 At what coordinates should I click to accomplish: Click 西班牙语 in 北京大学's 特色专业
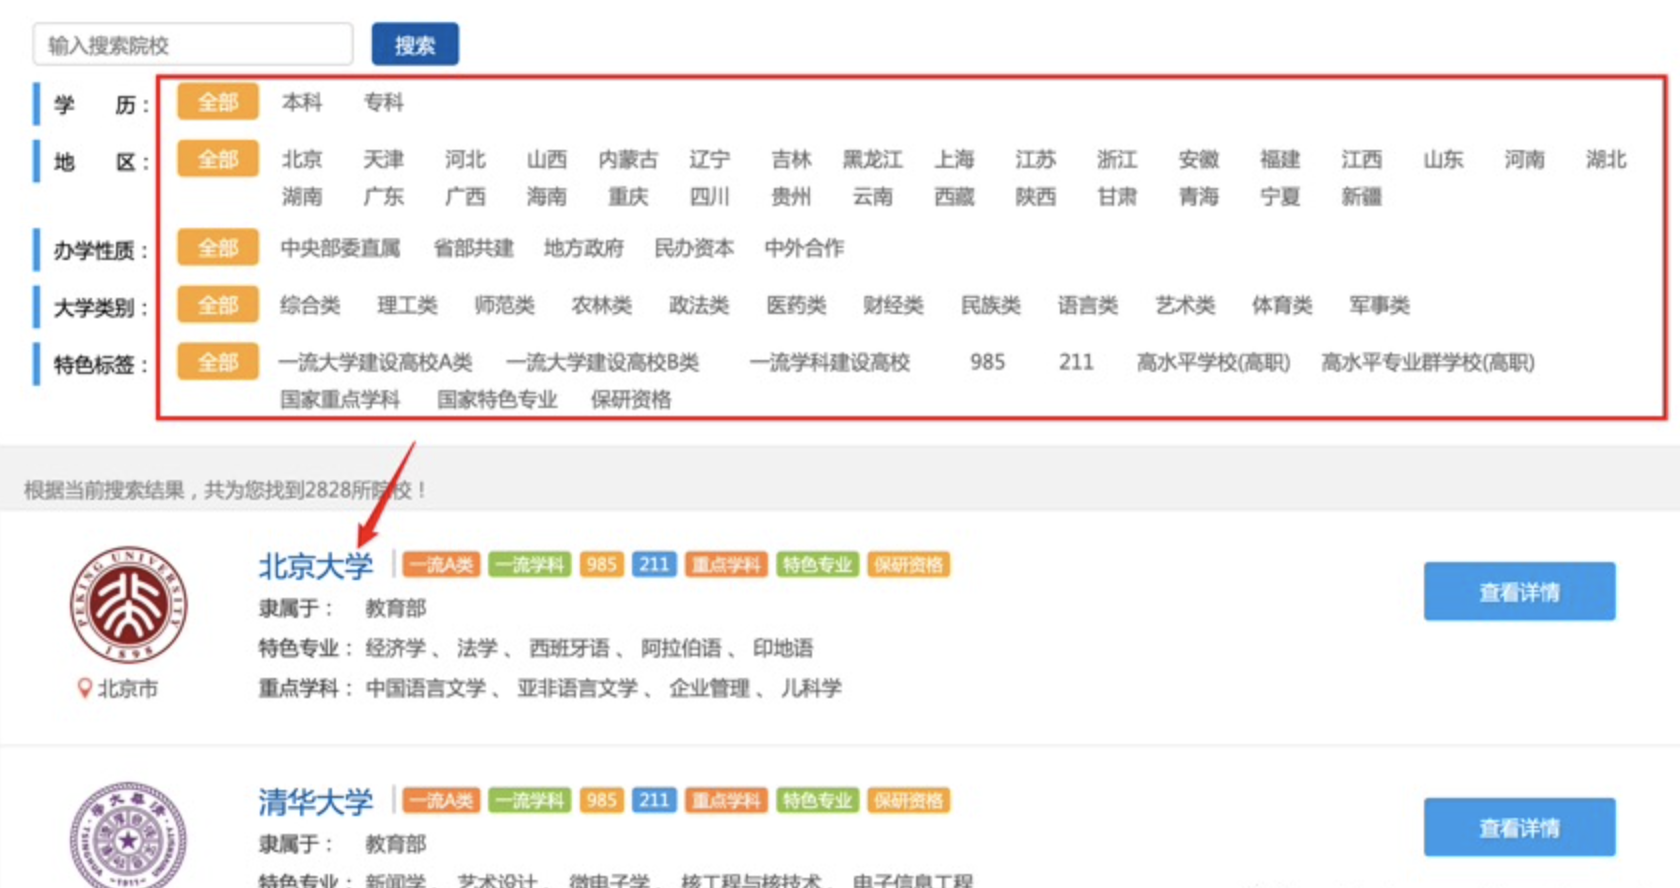[x=569, y=648]
